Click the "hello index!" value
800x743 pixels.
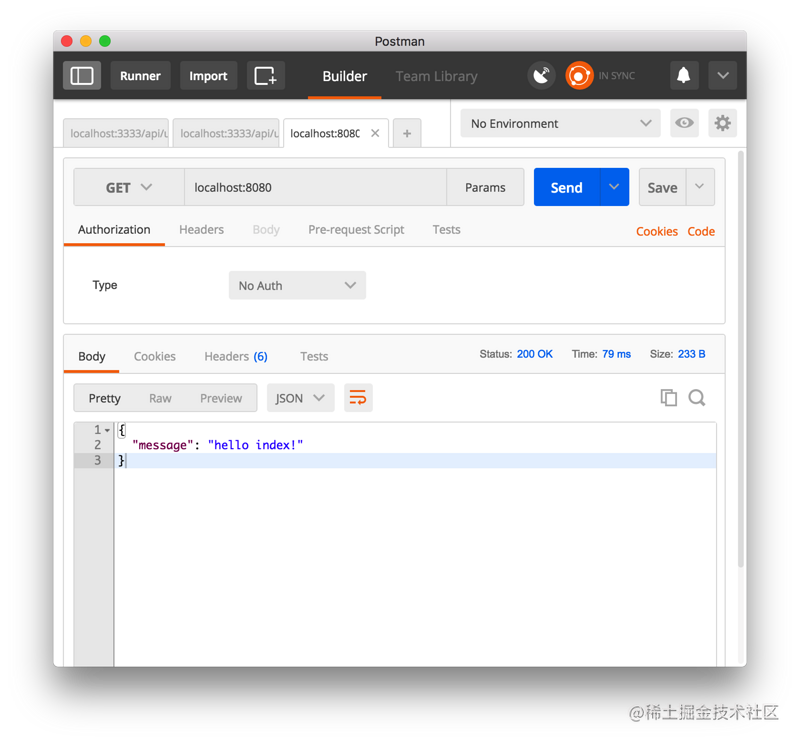point(256,445)
